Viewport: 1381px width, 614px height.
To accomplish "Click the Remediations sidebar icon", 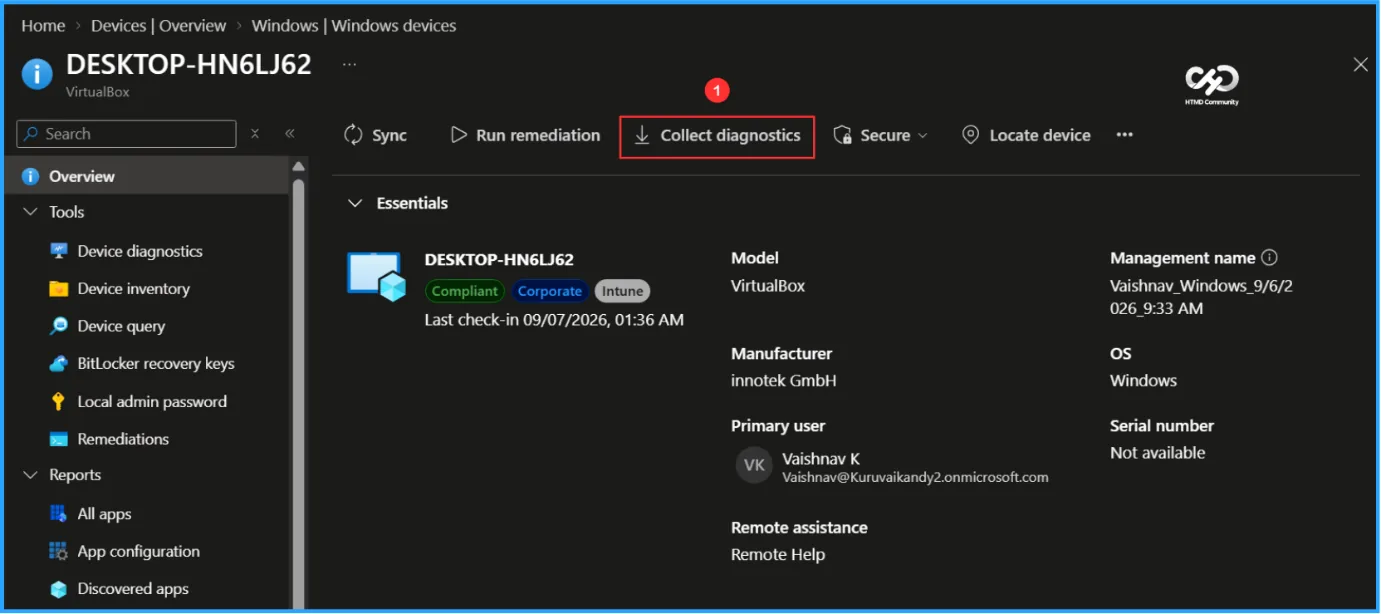I will [x=59, y=439].
